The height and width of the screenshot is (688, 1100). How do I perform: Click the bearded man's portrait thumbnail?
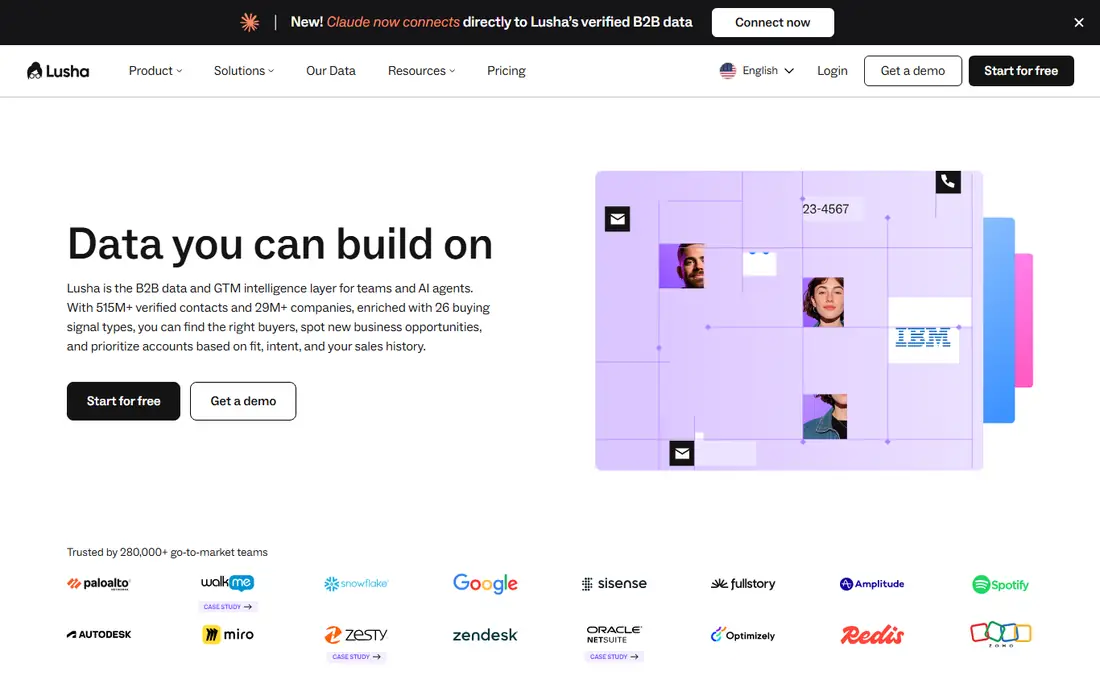coord(682,266)
